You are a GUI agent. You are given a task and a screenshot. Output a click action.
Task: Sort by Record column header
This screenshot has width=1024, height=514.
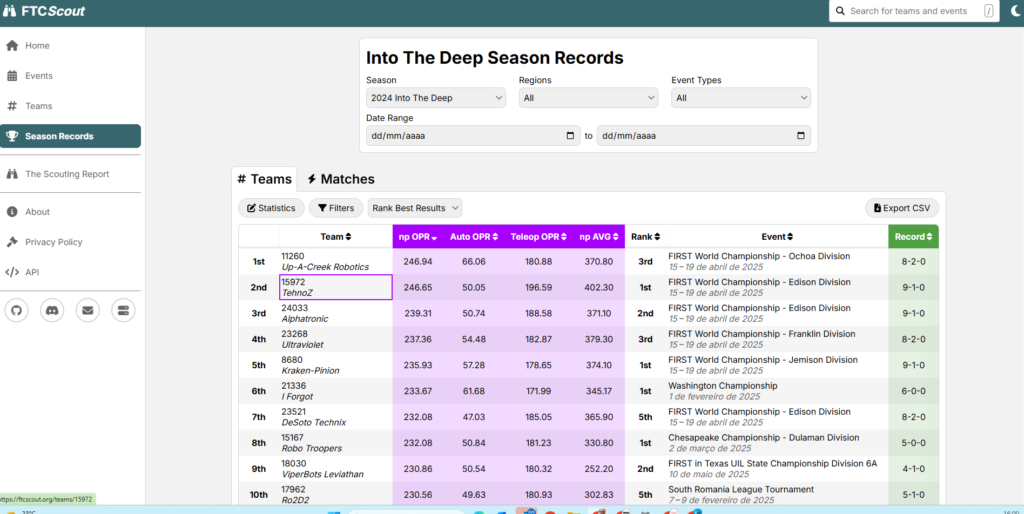(x=913, y=236)
